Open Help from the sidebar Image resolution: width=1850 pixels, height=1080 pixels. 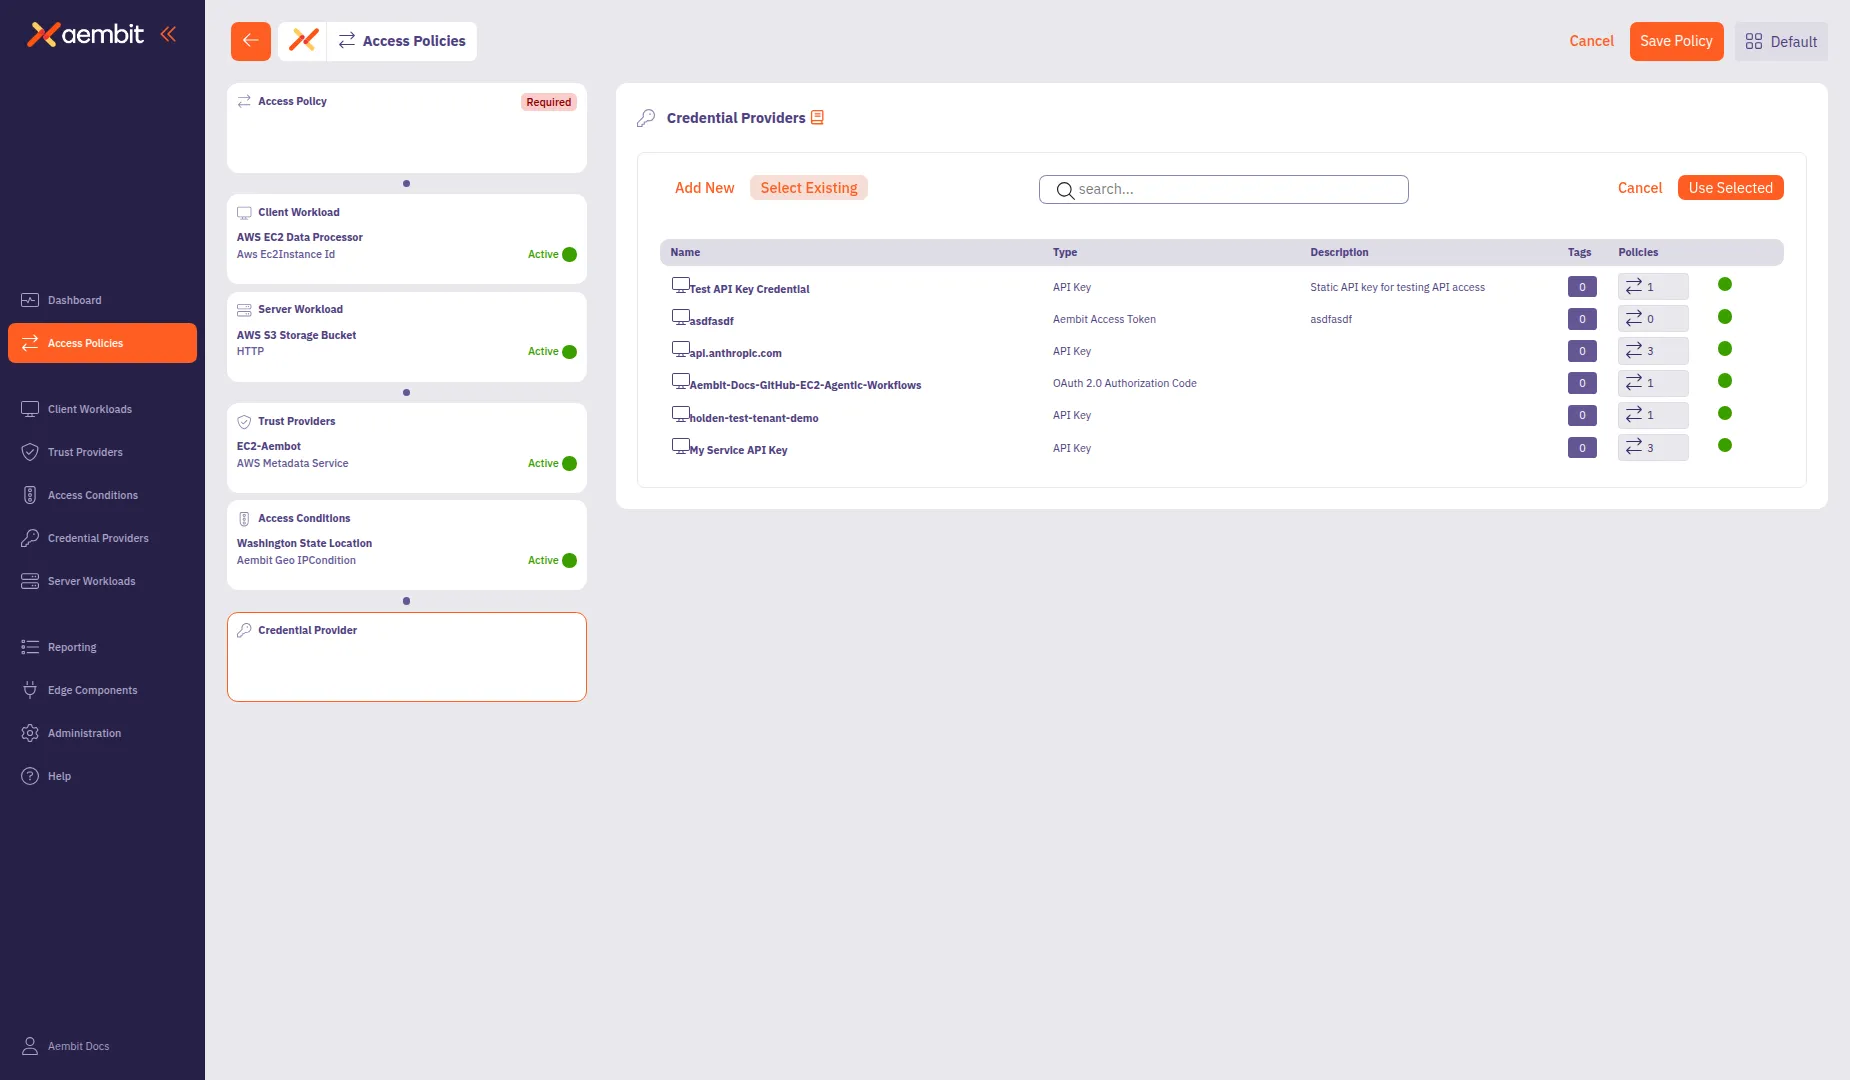pyautogui.click(x=59, y=776)
